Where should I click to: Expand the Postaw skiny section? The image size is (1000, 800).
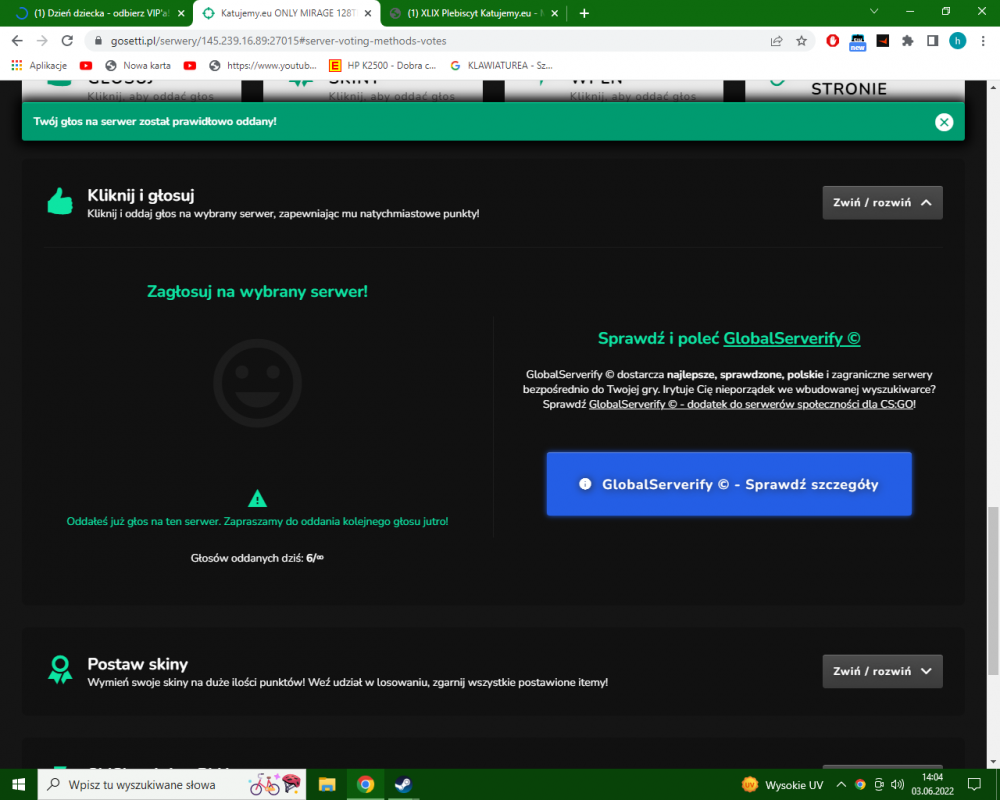[882, 671]
